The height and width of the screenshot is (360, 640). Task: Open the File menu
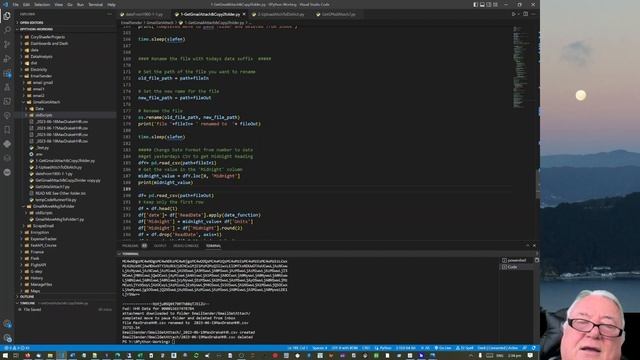pyautogui.click(x=16, y=4)
